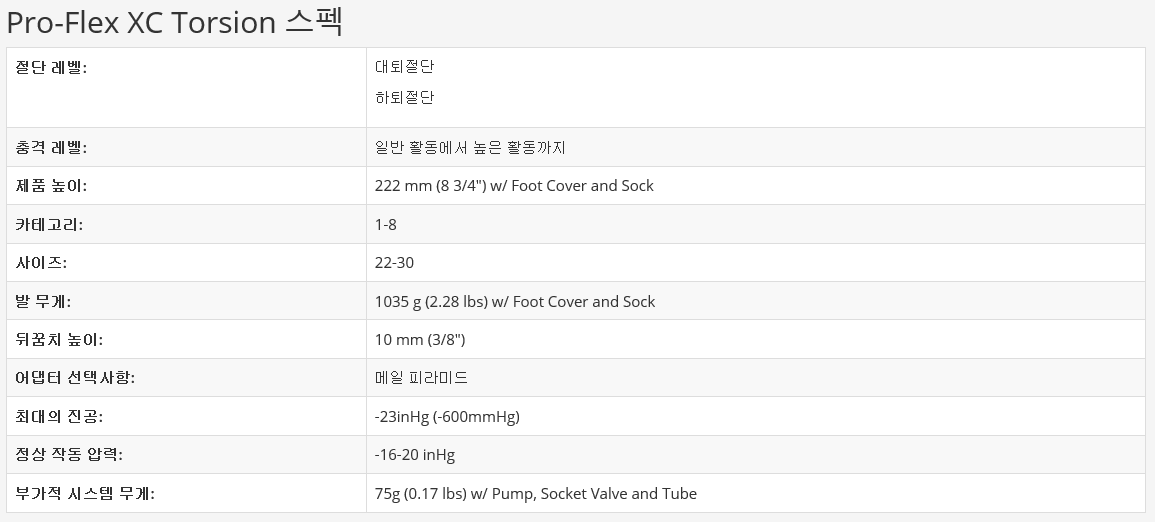Click the "제품 높이:" row label

(51, 186)
